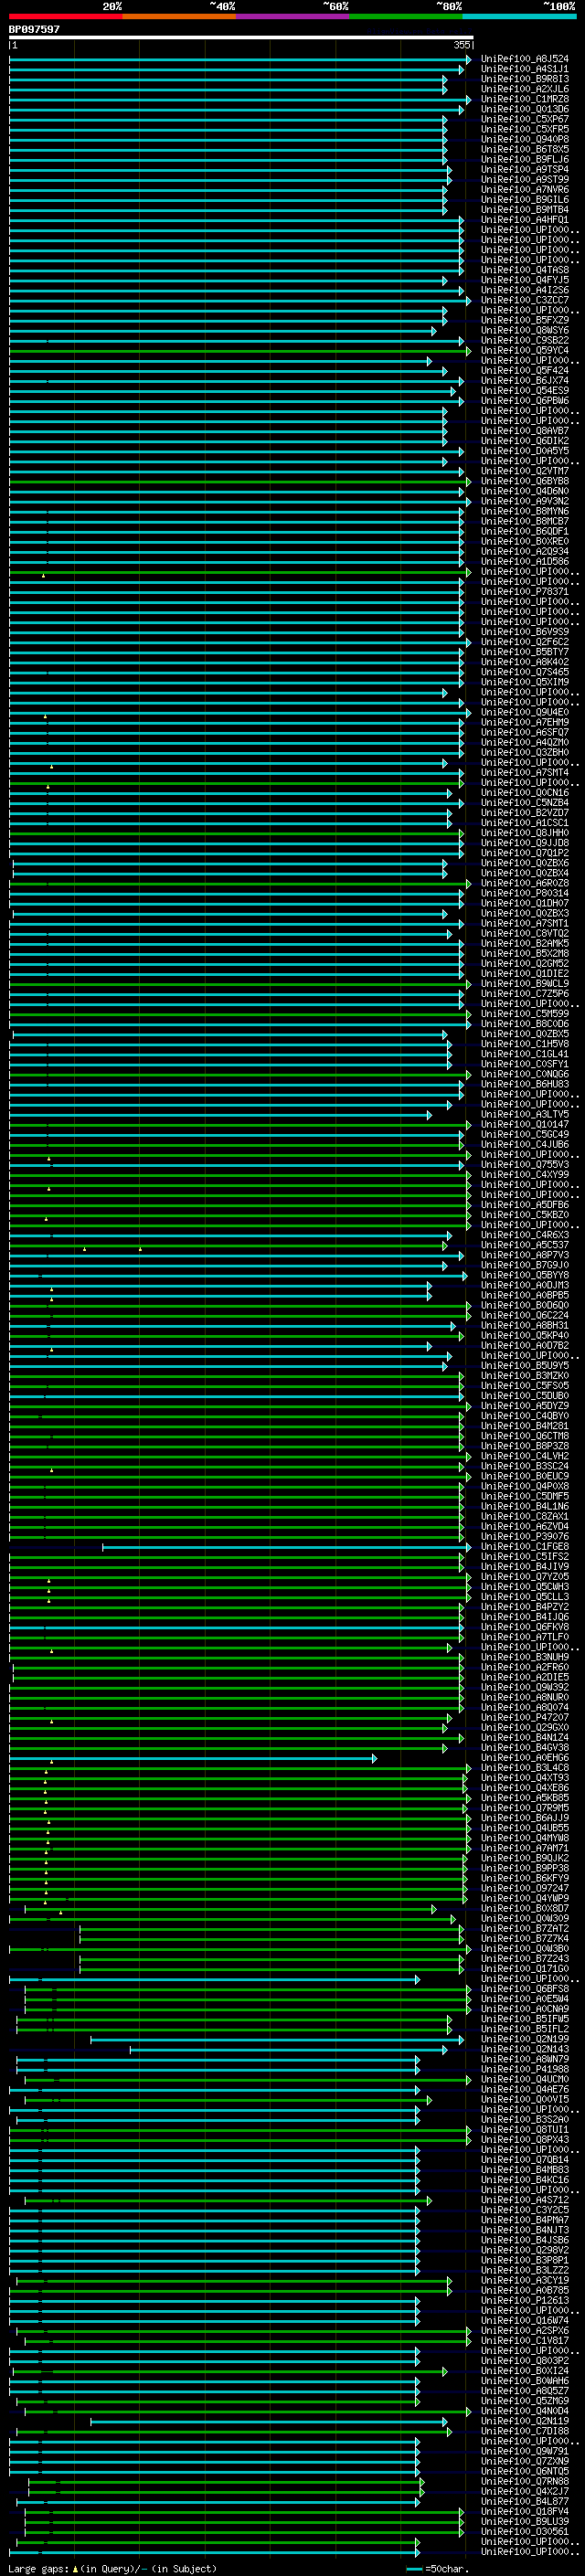Select label UniRef100_Q6PBW6
This screenshot has width=585, height=2576.
(x=525, y=400)
